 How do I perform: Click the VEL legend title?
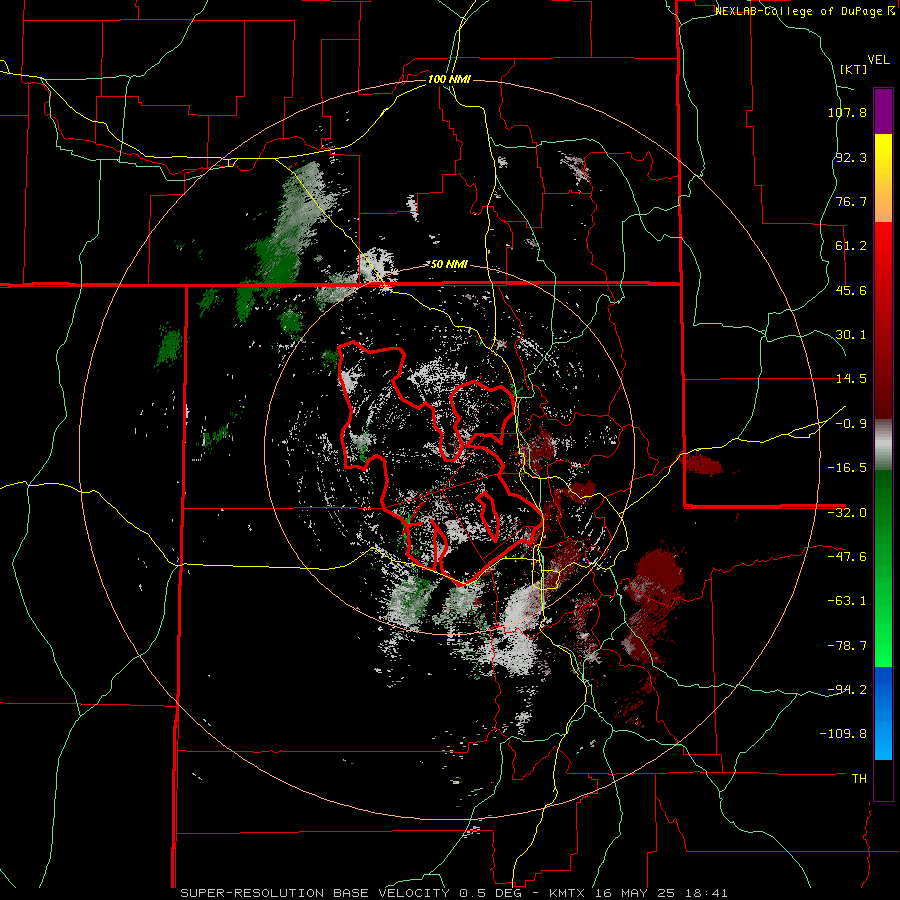click(x=878, y=60)
